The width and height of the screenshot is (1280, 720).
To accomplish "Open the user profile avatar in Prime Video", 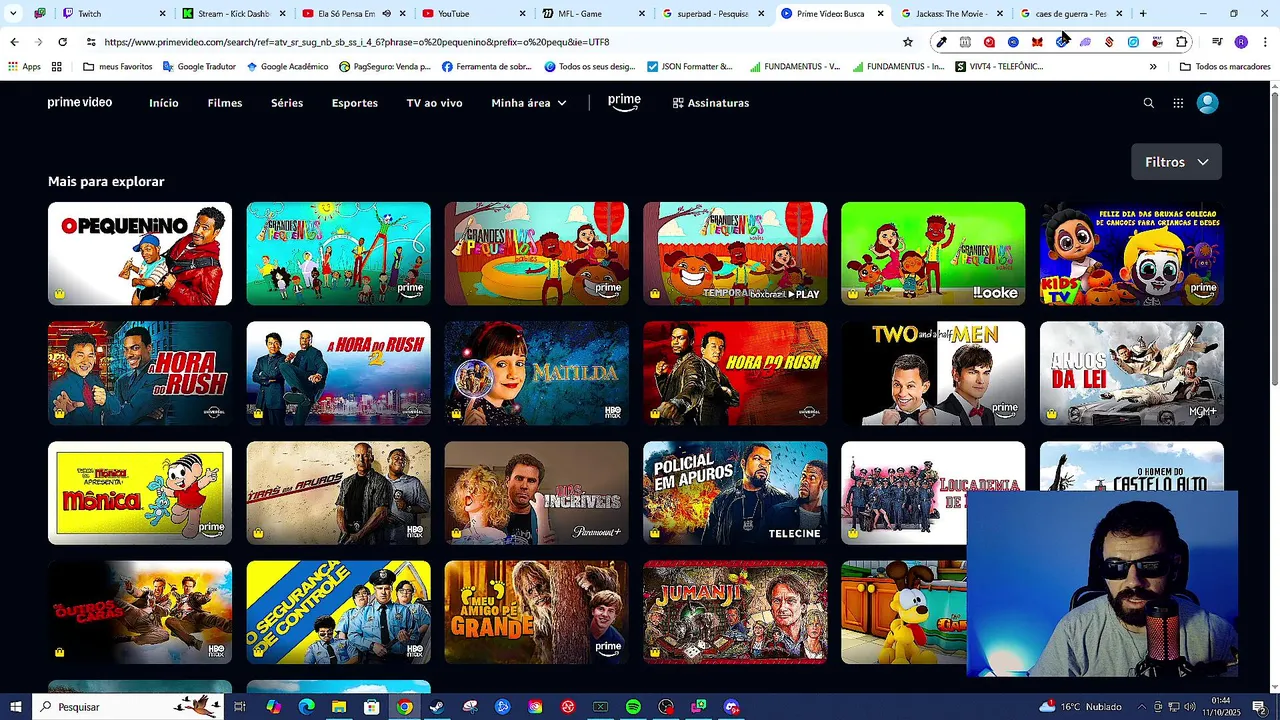I will 1208,103.
